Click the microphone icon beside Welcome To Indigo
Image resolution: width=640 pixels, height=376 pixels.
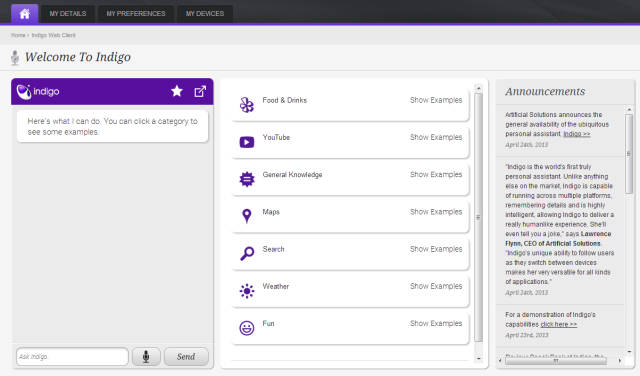pos(15,58)
